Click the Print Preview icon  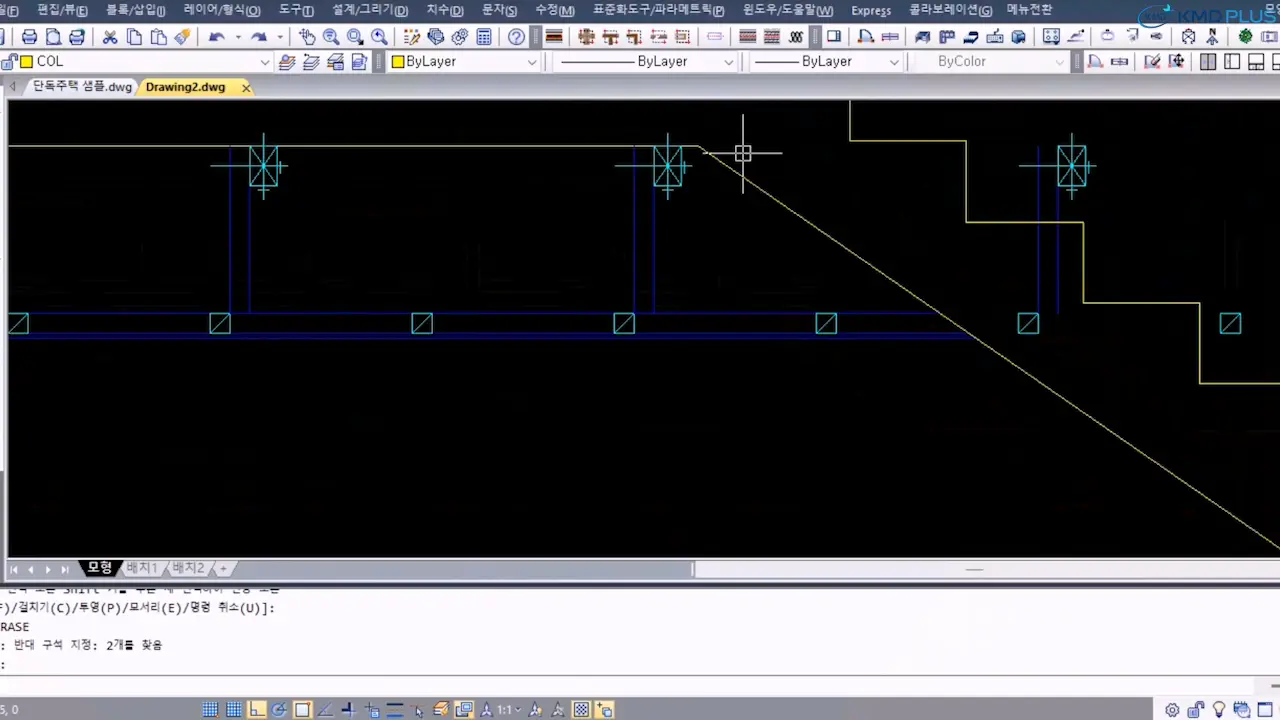pos(53,37)
